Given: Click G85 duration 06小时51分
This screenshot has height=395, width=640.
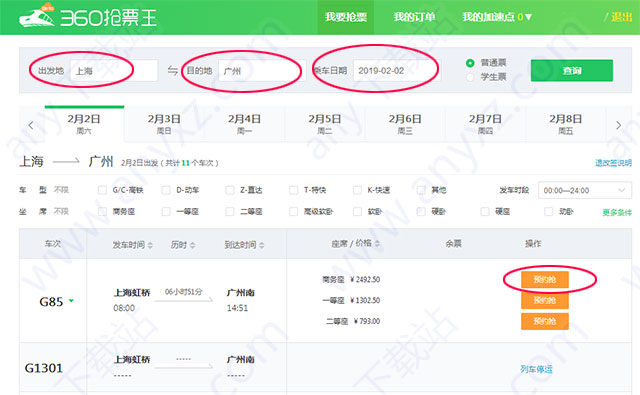Looking at the screenshot, I should (x=183, y=292).
